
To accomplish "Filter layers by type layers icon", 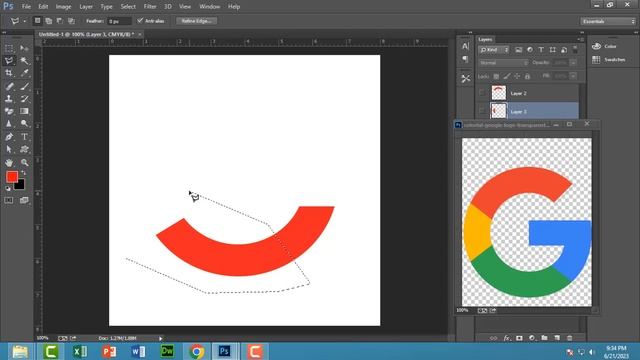I will coord(541,50).
